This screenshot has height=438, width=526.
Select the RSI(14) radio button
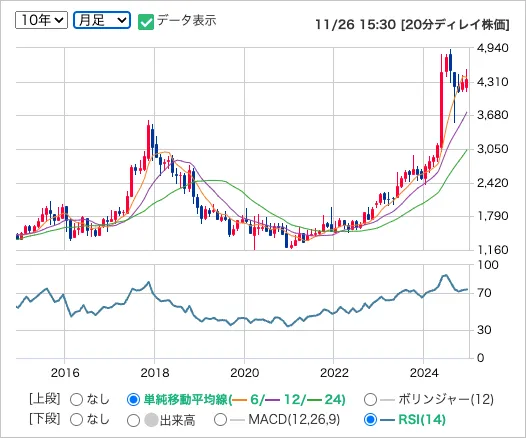370,420
